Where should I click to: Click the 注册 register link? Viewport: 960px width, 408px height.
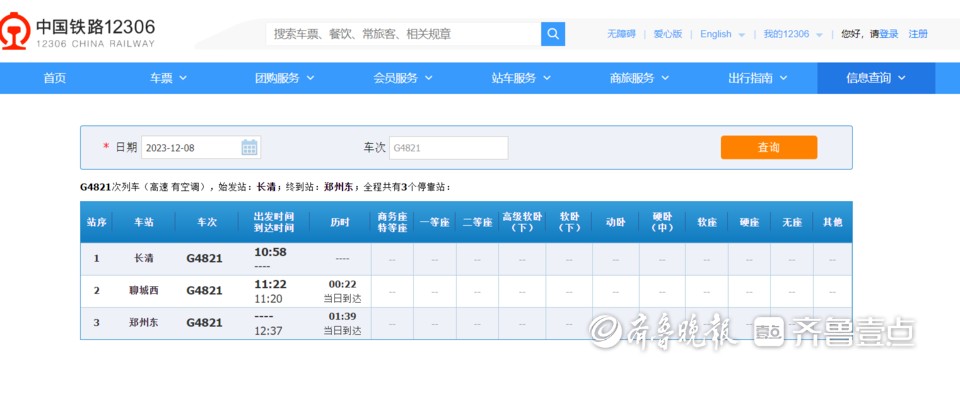click(x=918, y=34)
